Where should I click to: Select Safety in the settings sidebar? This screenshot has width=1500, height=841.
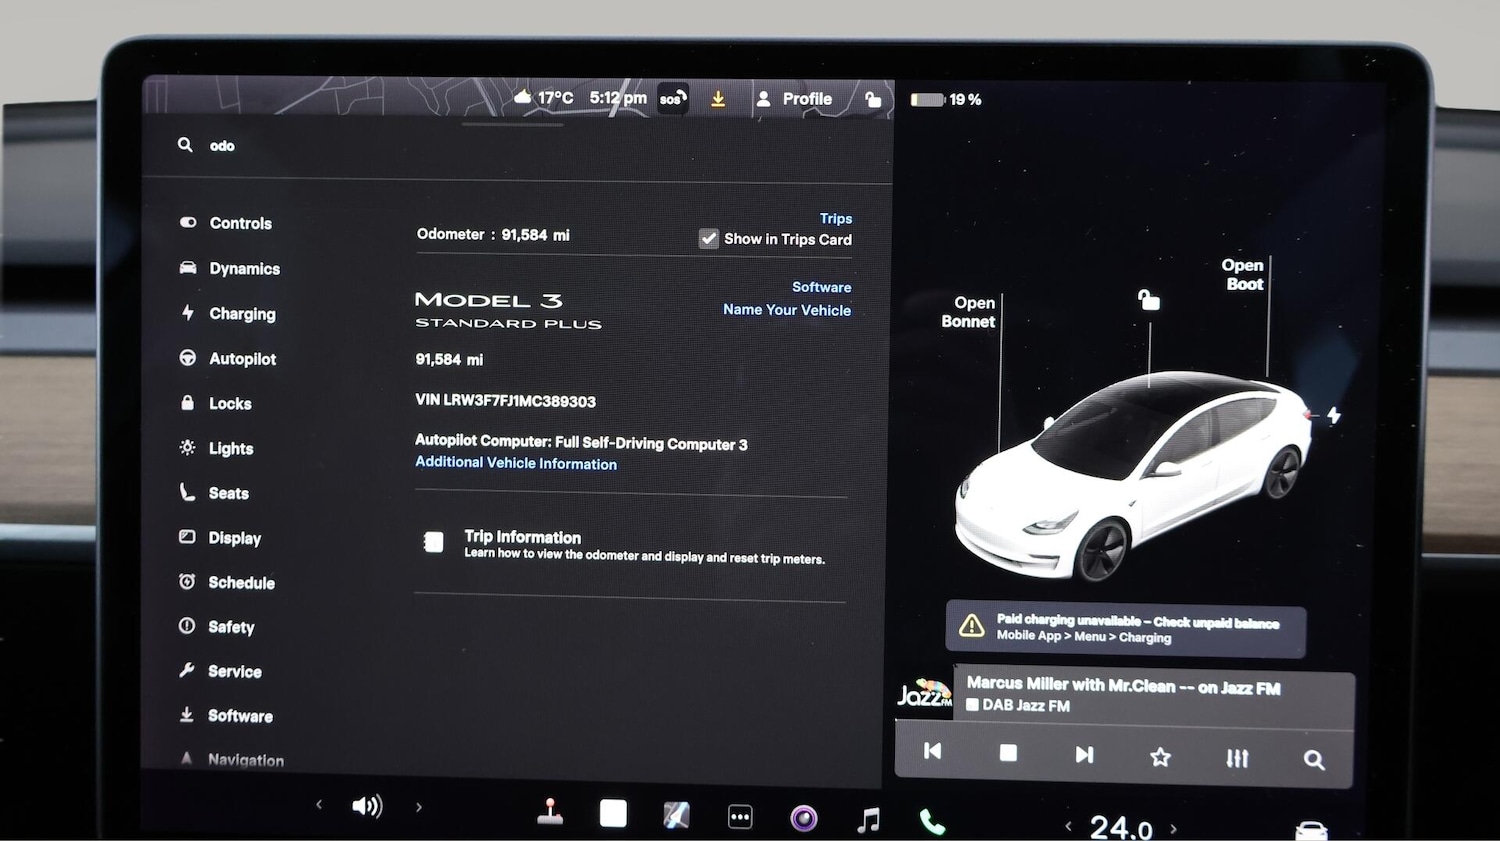pyautogui.click(x=231, y=627)
